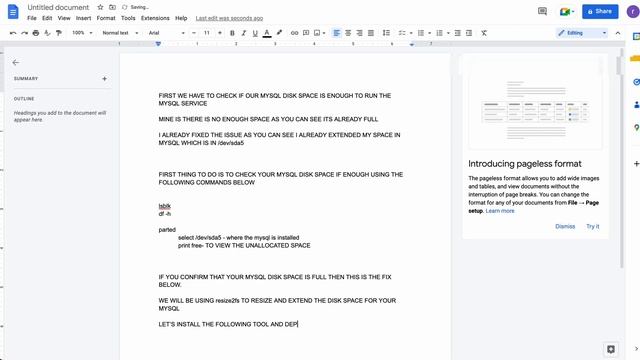Open the Google account avatar
The image size is (640, 360).
(633, 11)
